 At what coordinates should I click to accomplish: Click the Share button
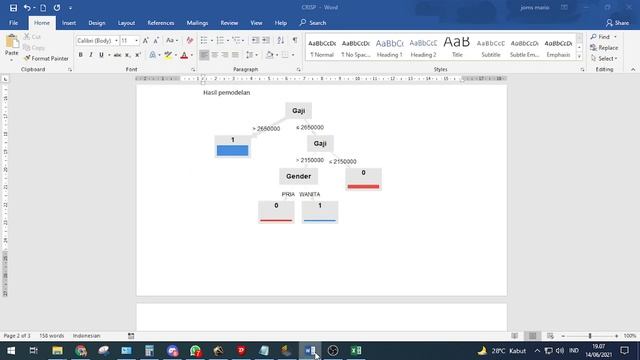point(617,23)
